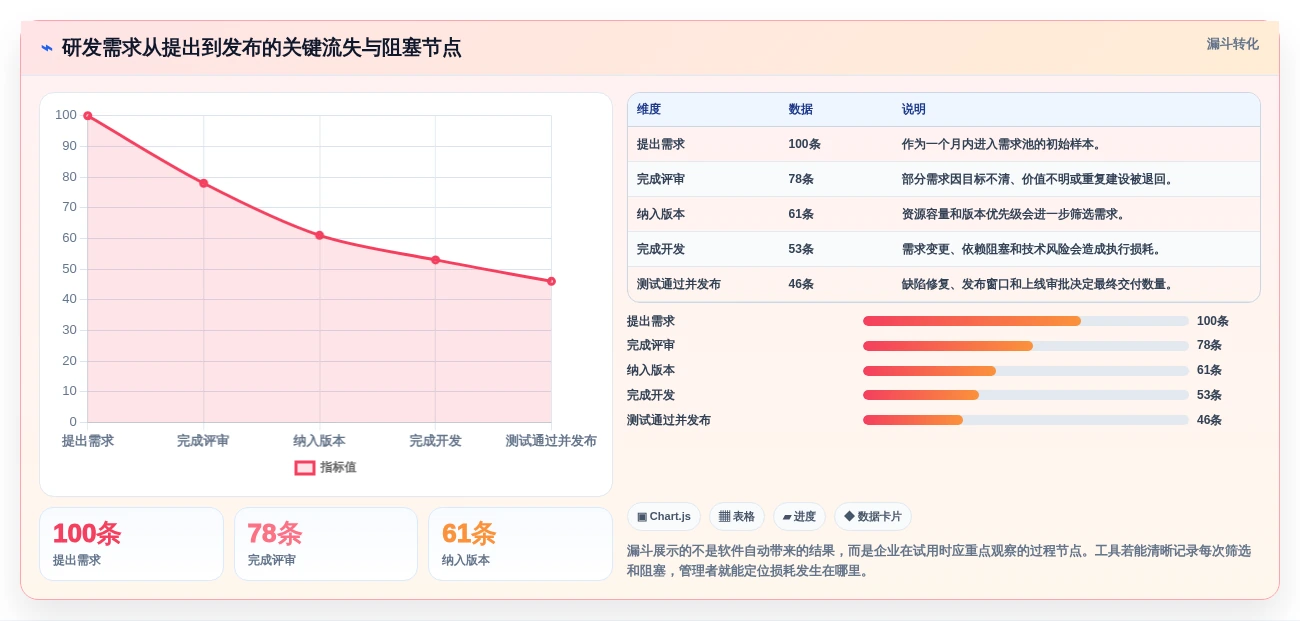Click the 进度 tag chip
The height and width of the screenshot is (621, 1300).
pos(799,516)
